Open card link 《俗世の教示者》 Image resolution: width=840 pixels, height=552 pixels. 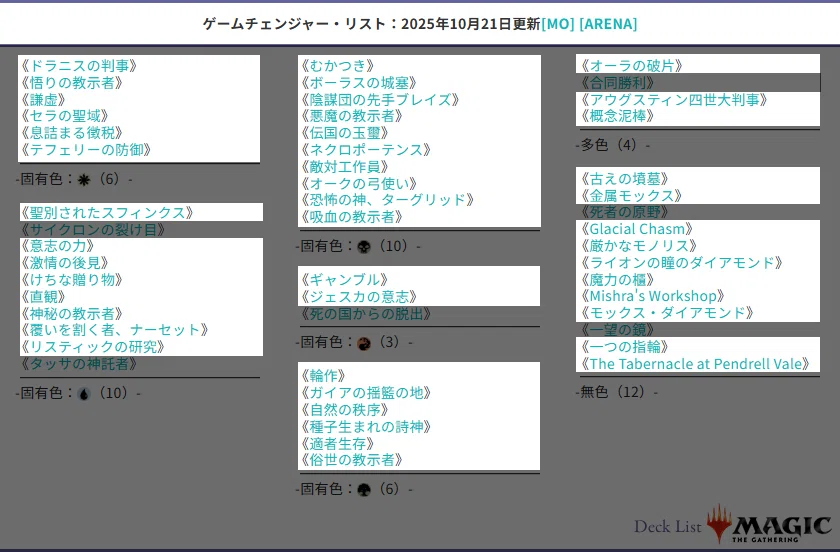351,460
